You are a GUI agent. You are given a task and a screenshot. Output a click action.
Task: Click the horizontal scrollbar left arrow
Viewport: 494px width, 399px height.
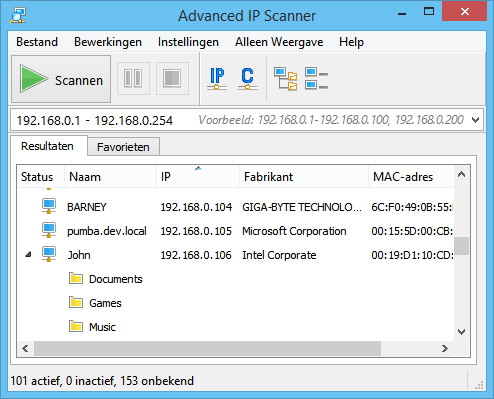pyautogui.click(x=25, y=349)
